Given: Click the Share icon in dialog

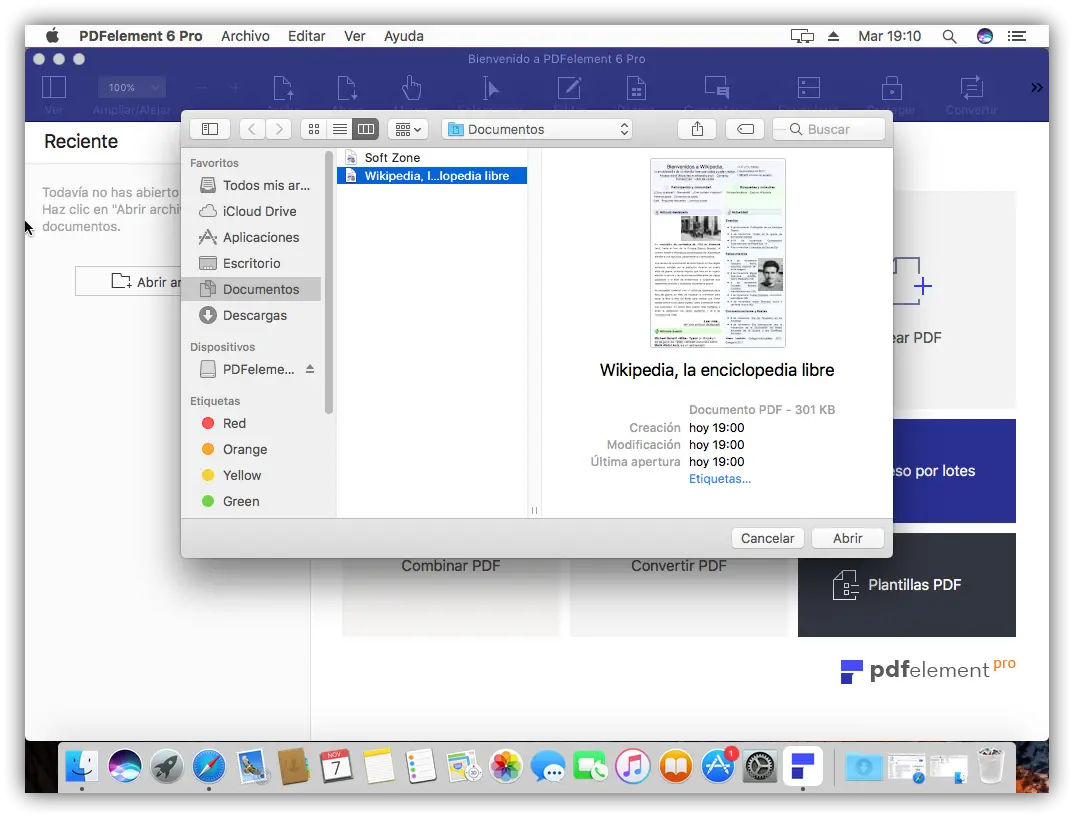Looking at the screenshot, I should click(x=697, y=129).
